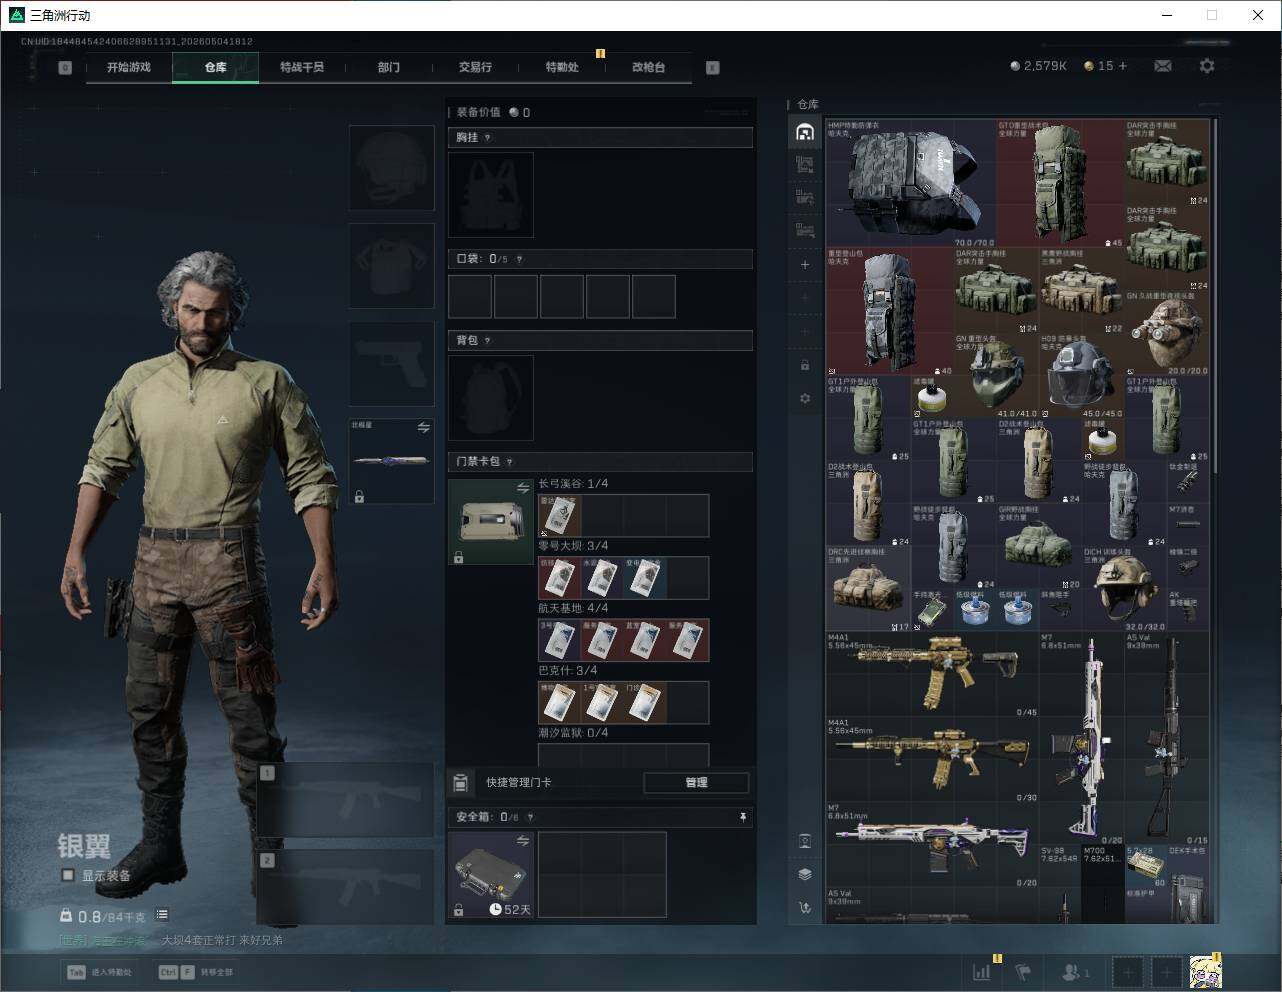Open the warehouse sidebar gear settings

(805, 398)
